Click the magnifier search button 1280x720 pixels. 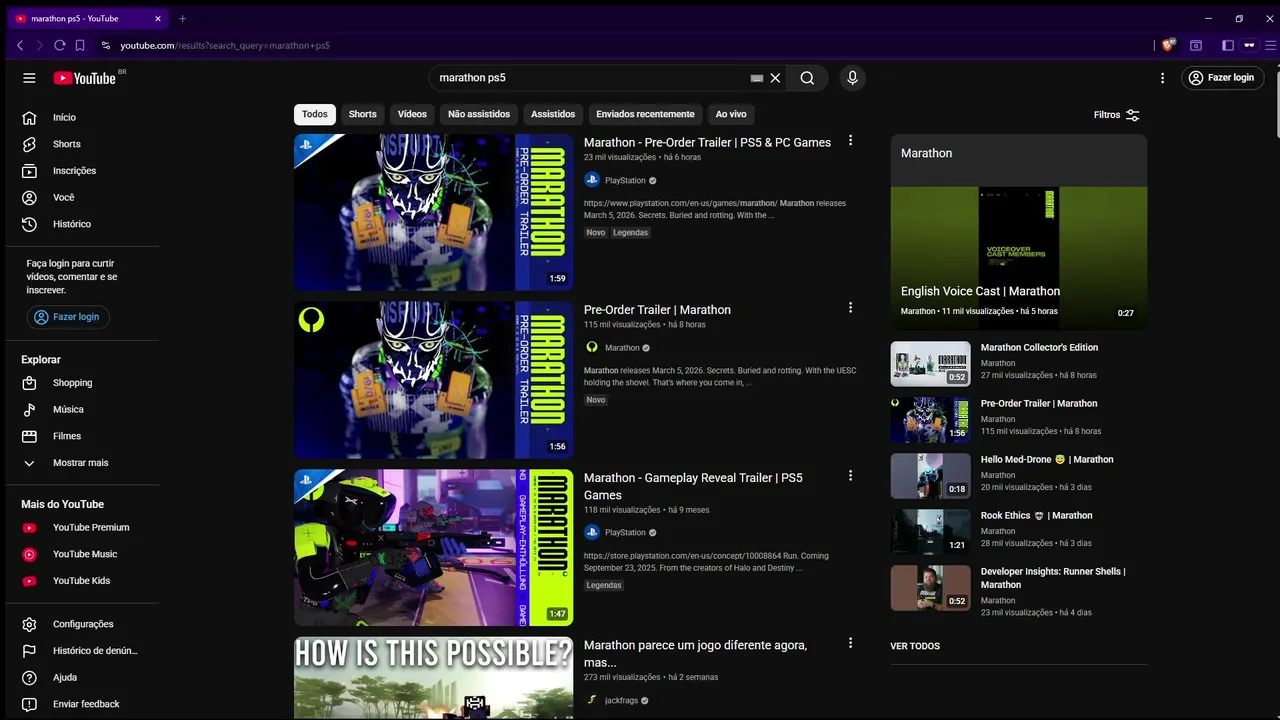pyautogui.click(x=807, y=78)
